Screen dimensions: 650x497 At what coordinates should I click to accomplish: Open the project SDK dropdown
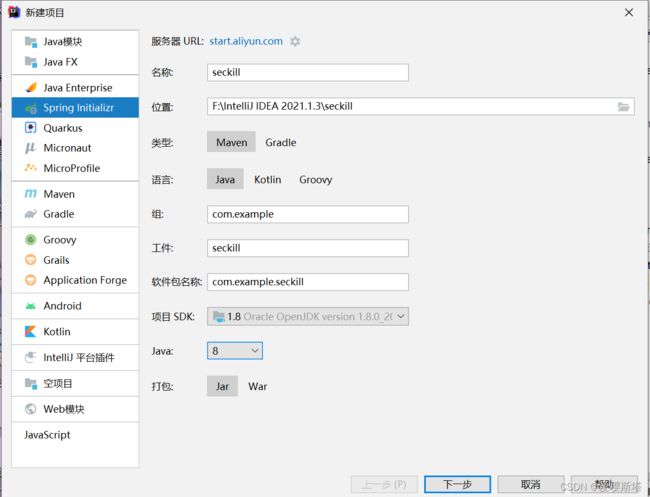point(308,316)
